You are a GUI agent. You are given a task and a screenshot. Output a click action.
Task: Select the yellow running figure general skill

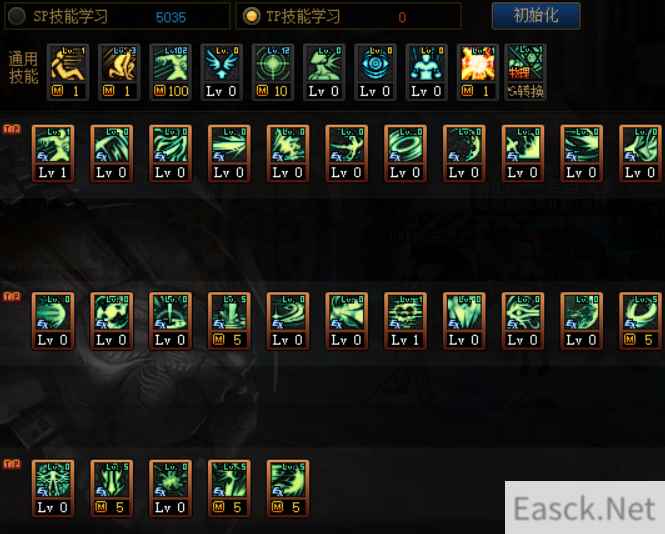68,72
